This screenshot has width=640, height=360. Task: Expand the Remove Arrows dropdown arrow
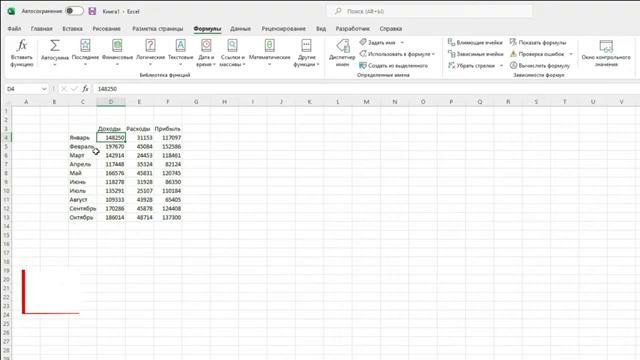[501, 65]
